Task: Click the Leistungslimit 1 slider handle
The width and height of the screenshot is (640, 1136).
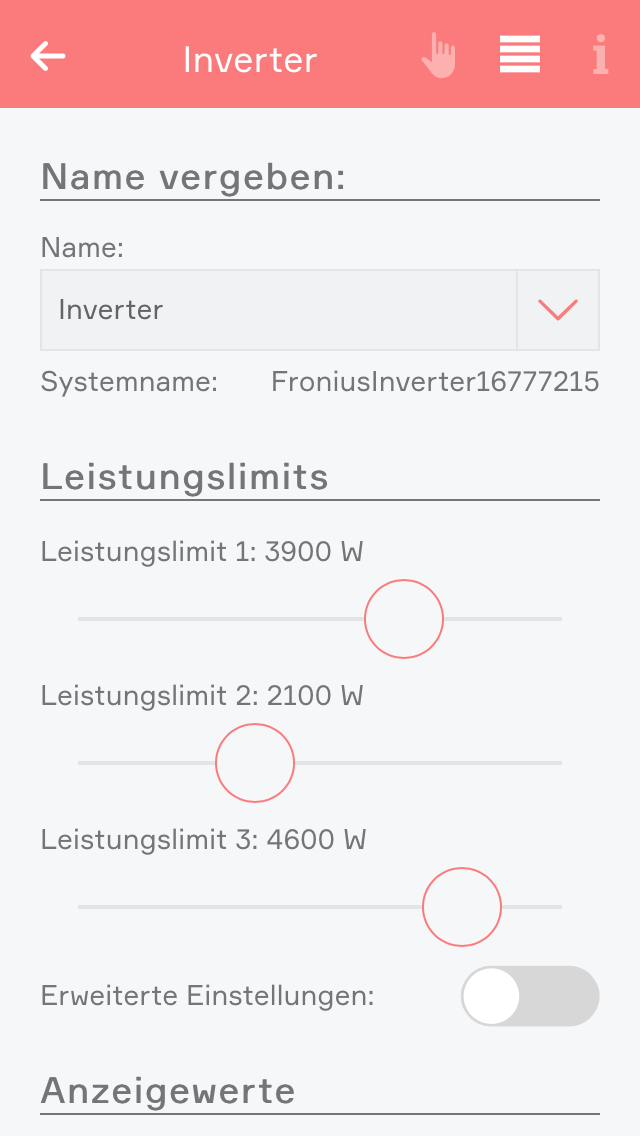Action: click(404, 619)
